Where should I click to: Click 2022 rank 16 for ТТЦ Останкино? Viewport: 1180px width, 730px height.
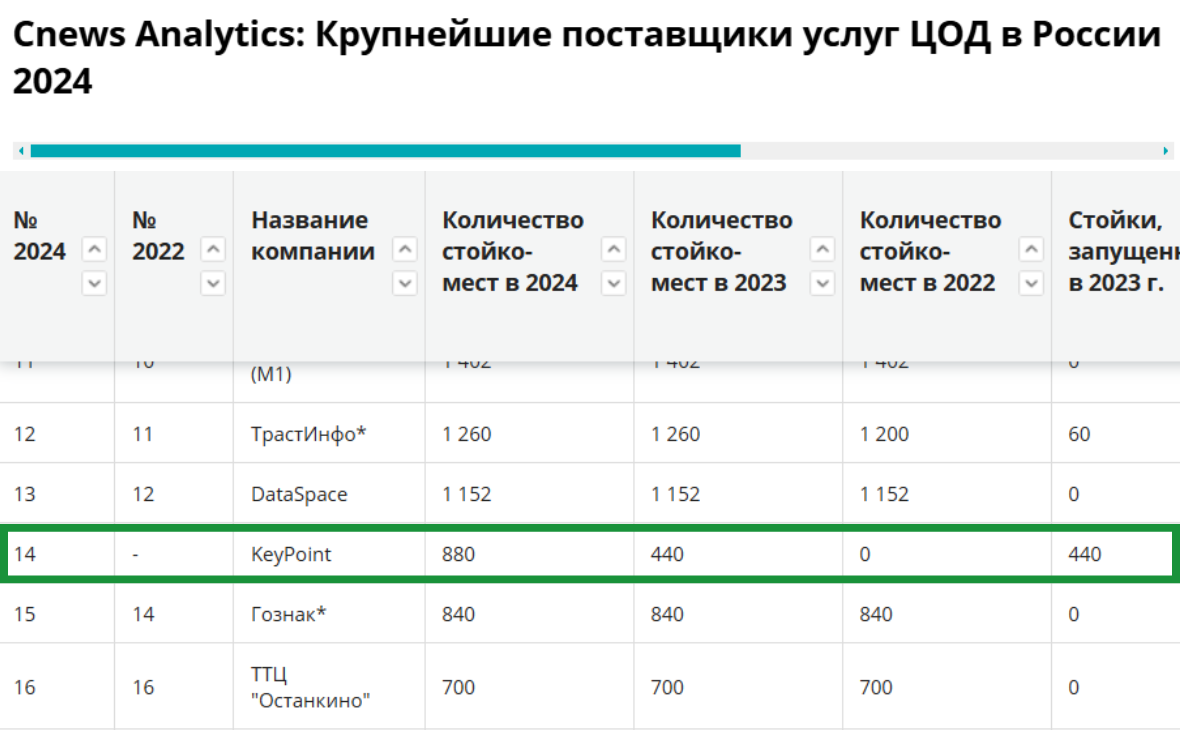tap(143, 687)
